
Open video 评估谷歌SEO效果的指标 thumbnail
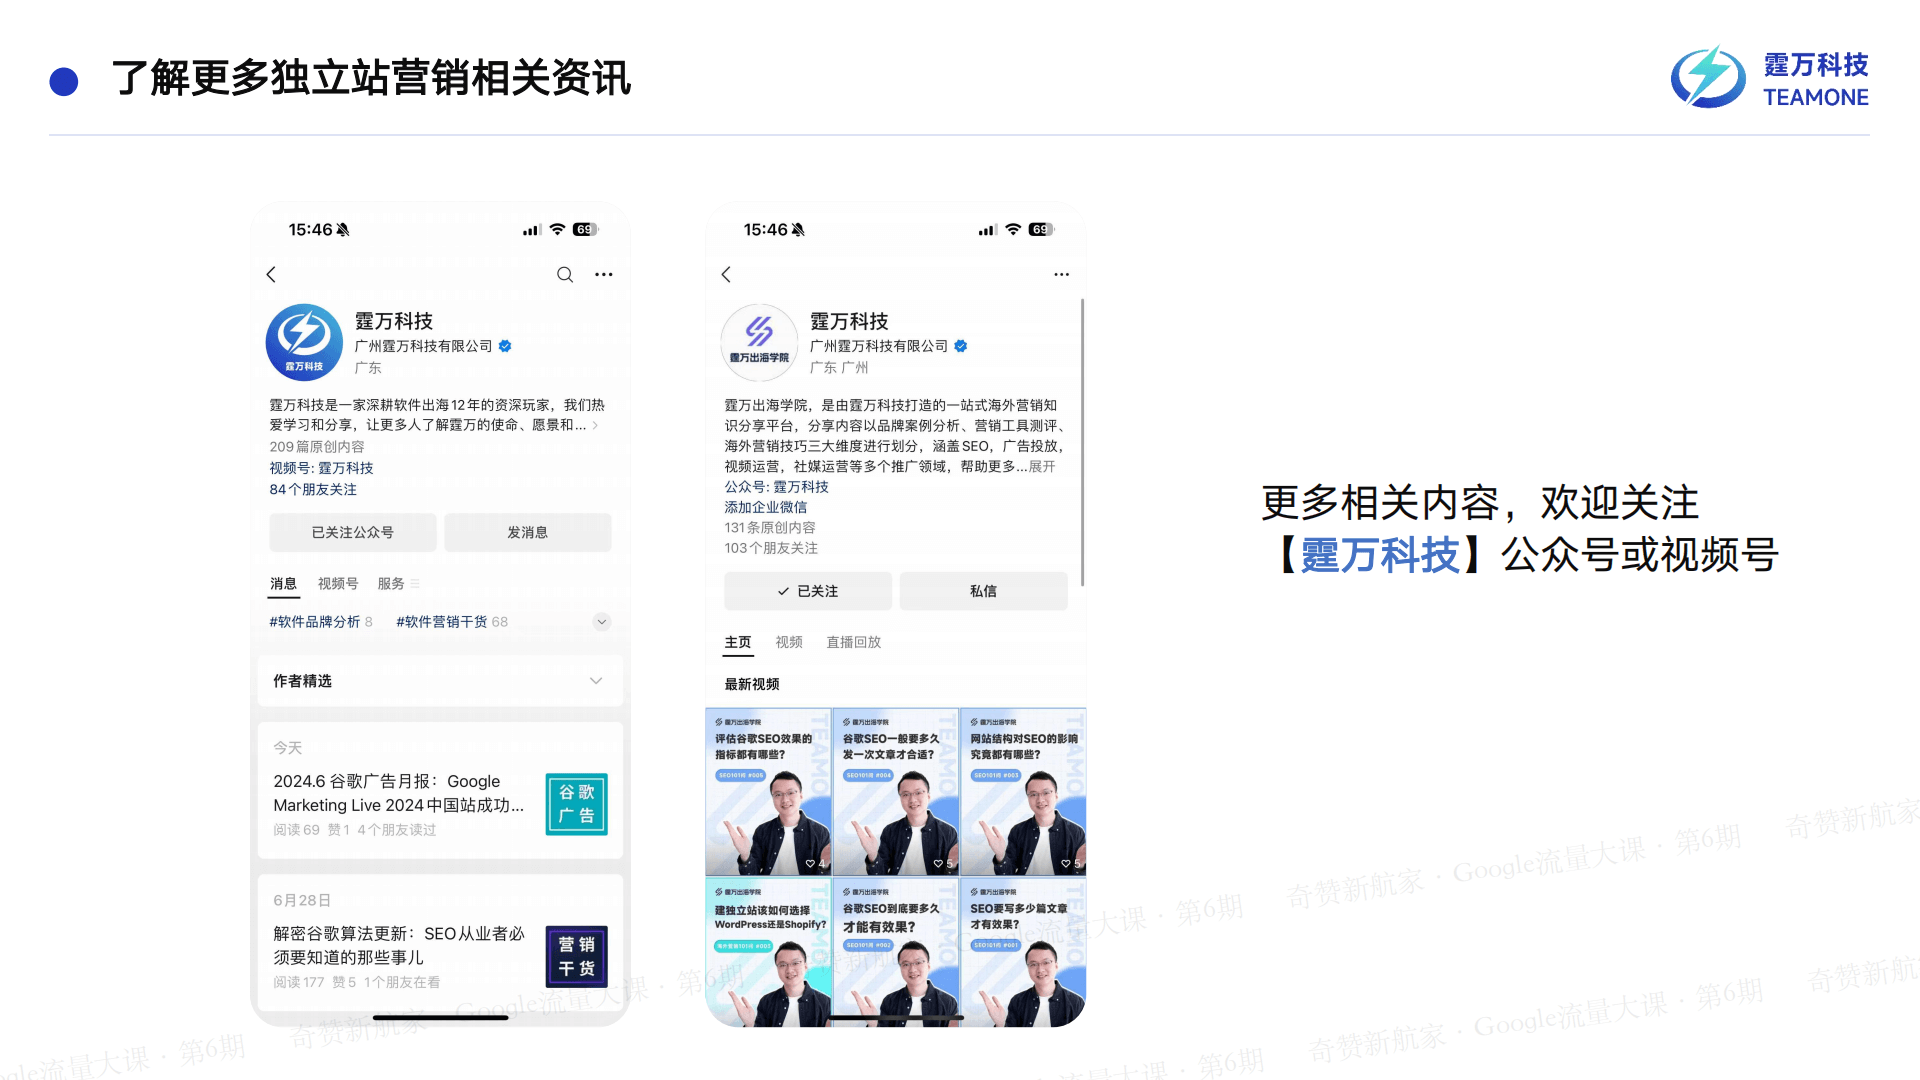(767, 792)
